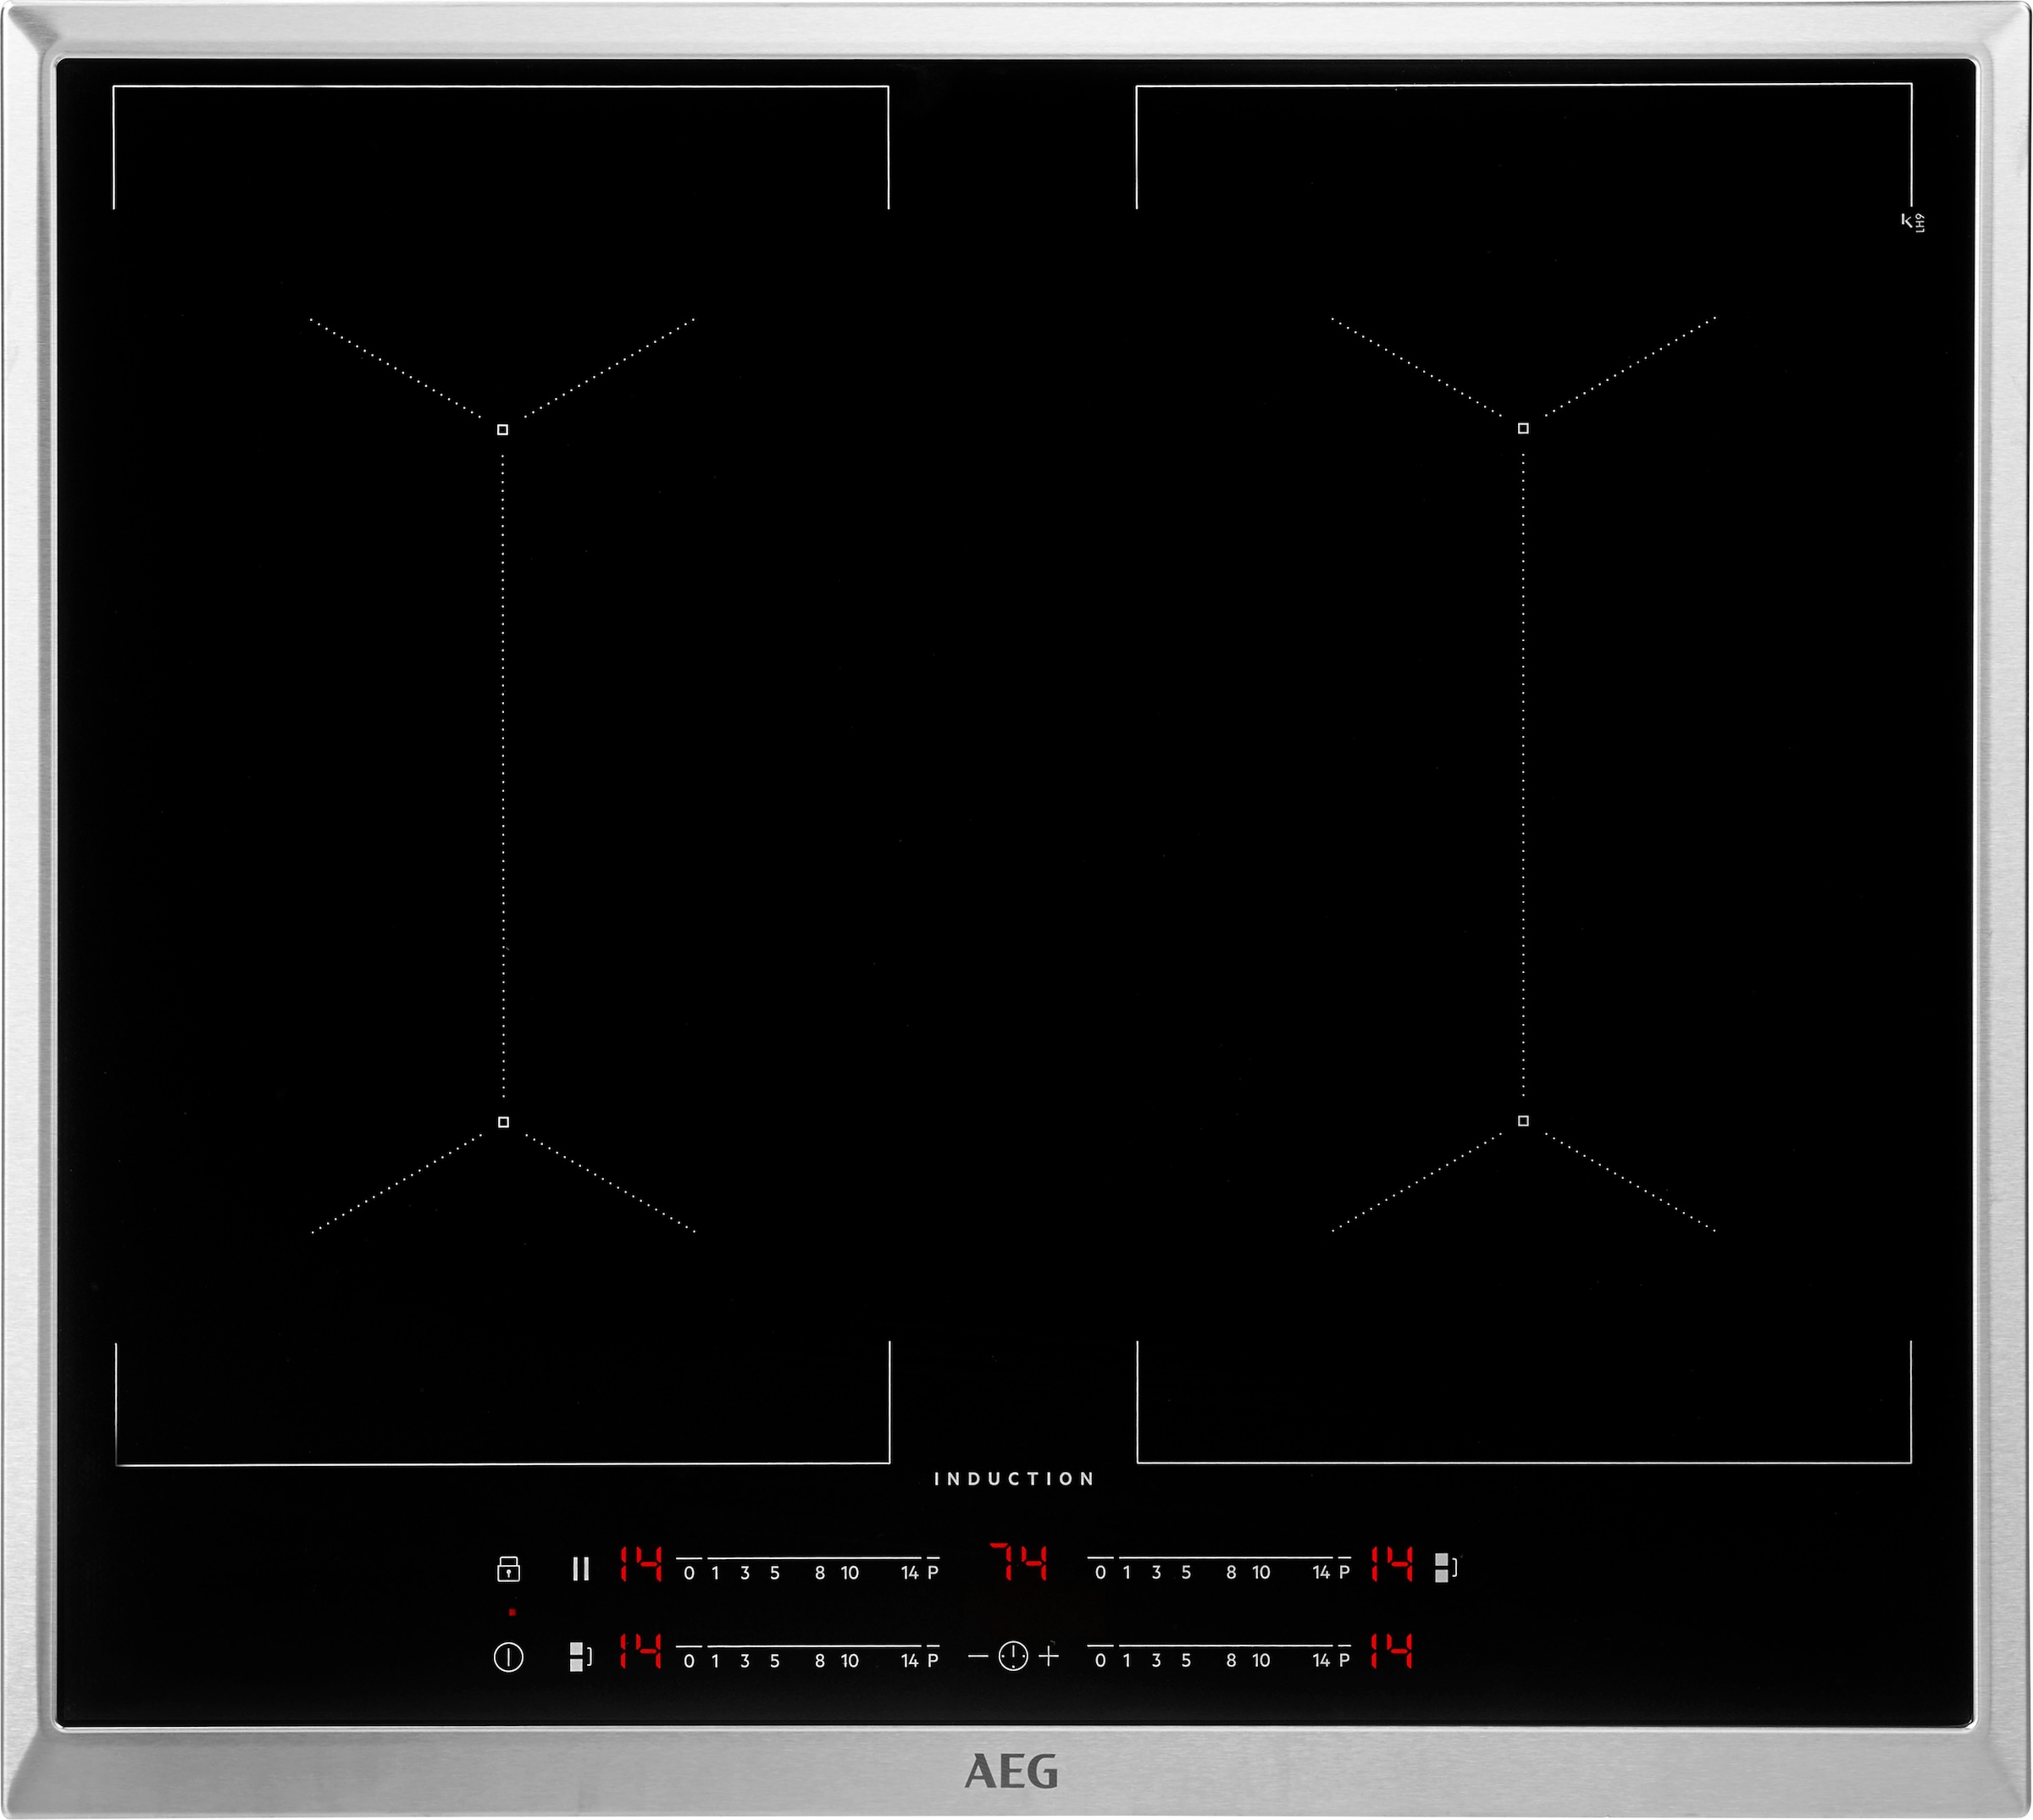
Task: Touch the upper-right cooking zone square marker
Action: pos(1523,428)
